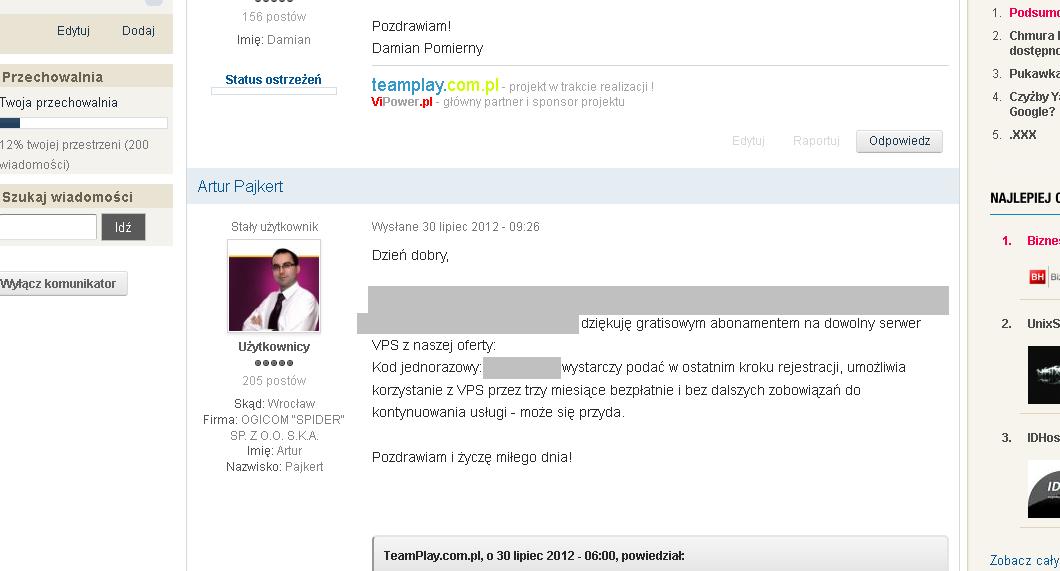Click the Edytuj link in left sidebar
The image size is (1060, 571).
[73, 31]
